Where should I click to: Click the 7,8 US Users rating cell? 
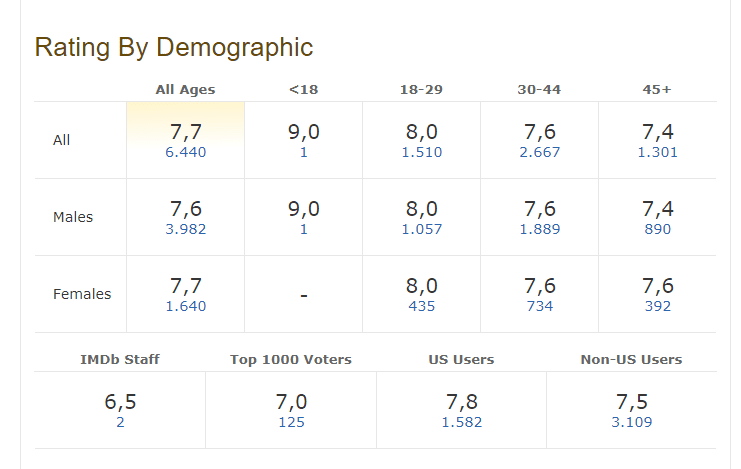pos(462,410)
